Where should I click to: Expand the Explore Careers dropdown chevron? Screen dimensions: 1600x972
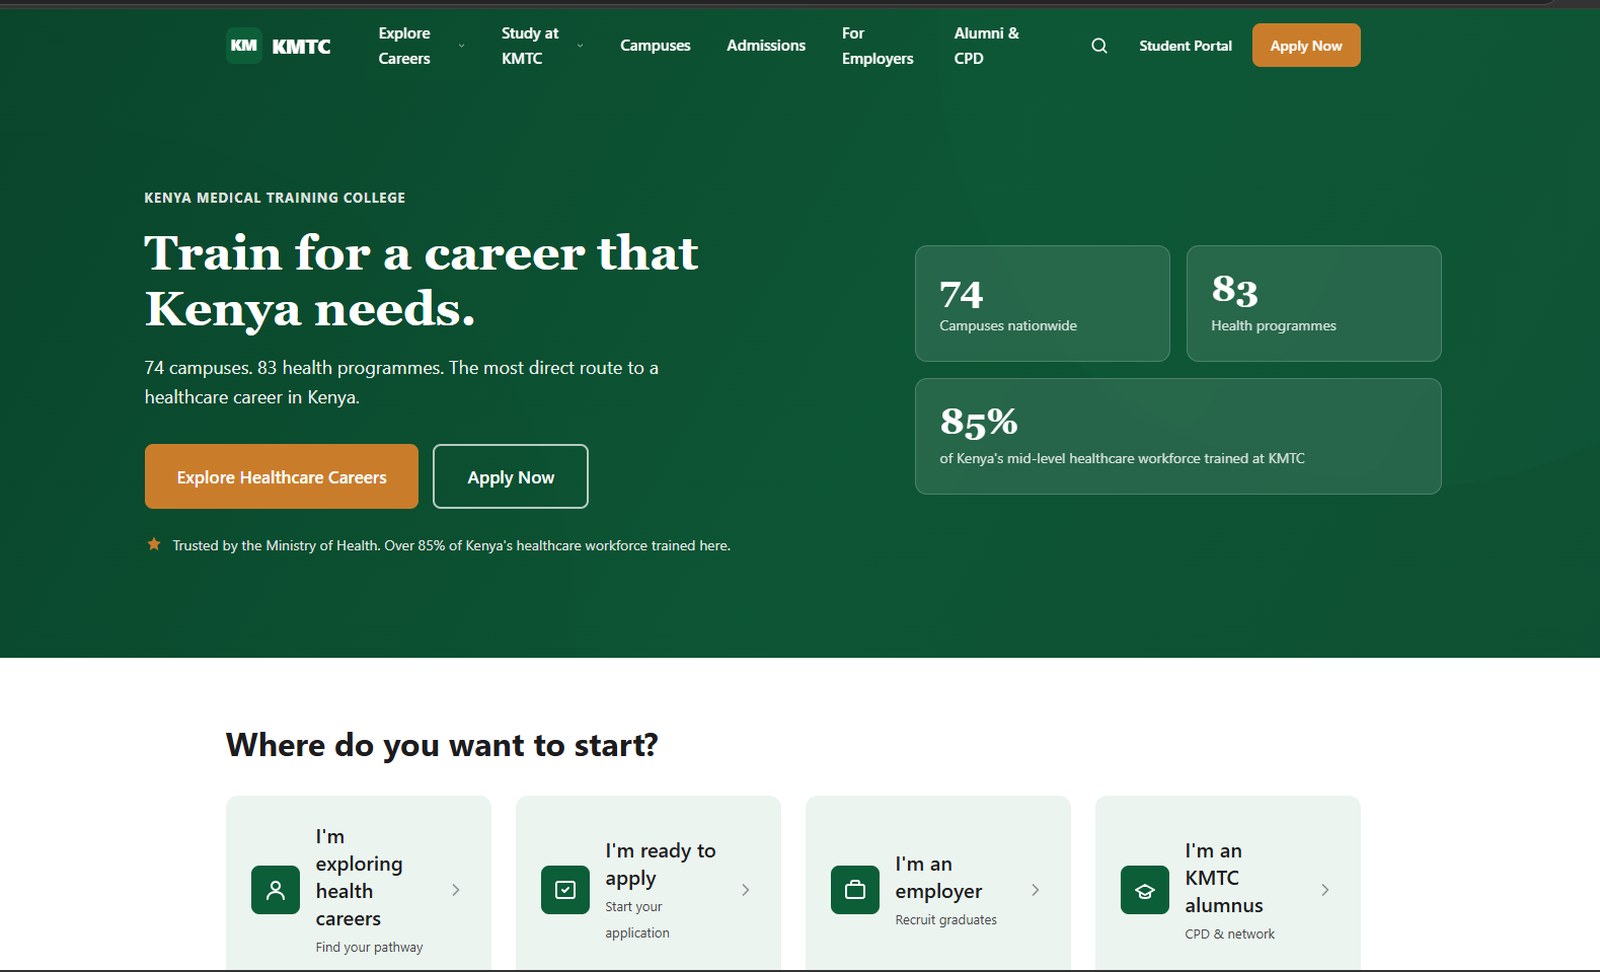[461, 46]
